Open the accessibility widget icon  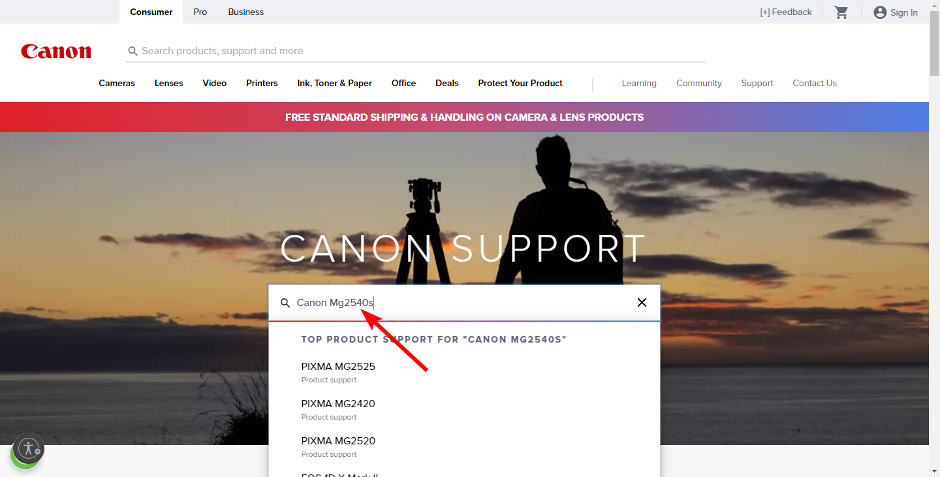28,448
